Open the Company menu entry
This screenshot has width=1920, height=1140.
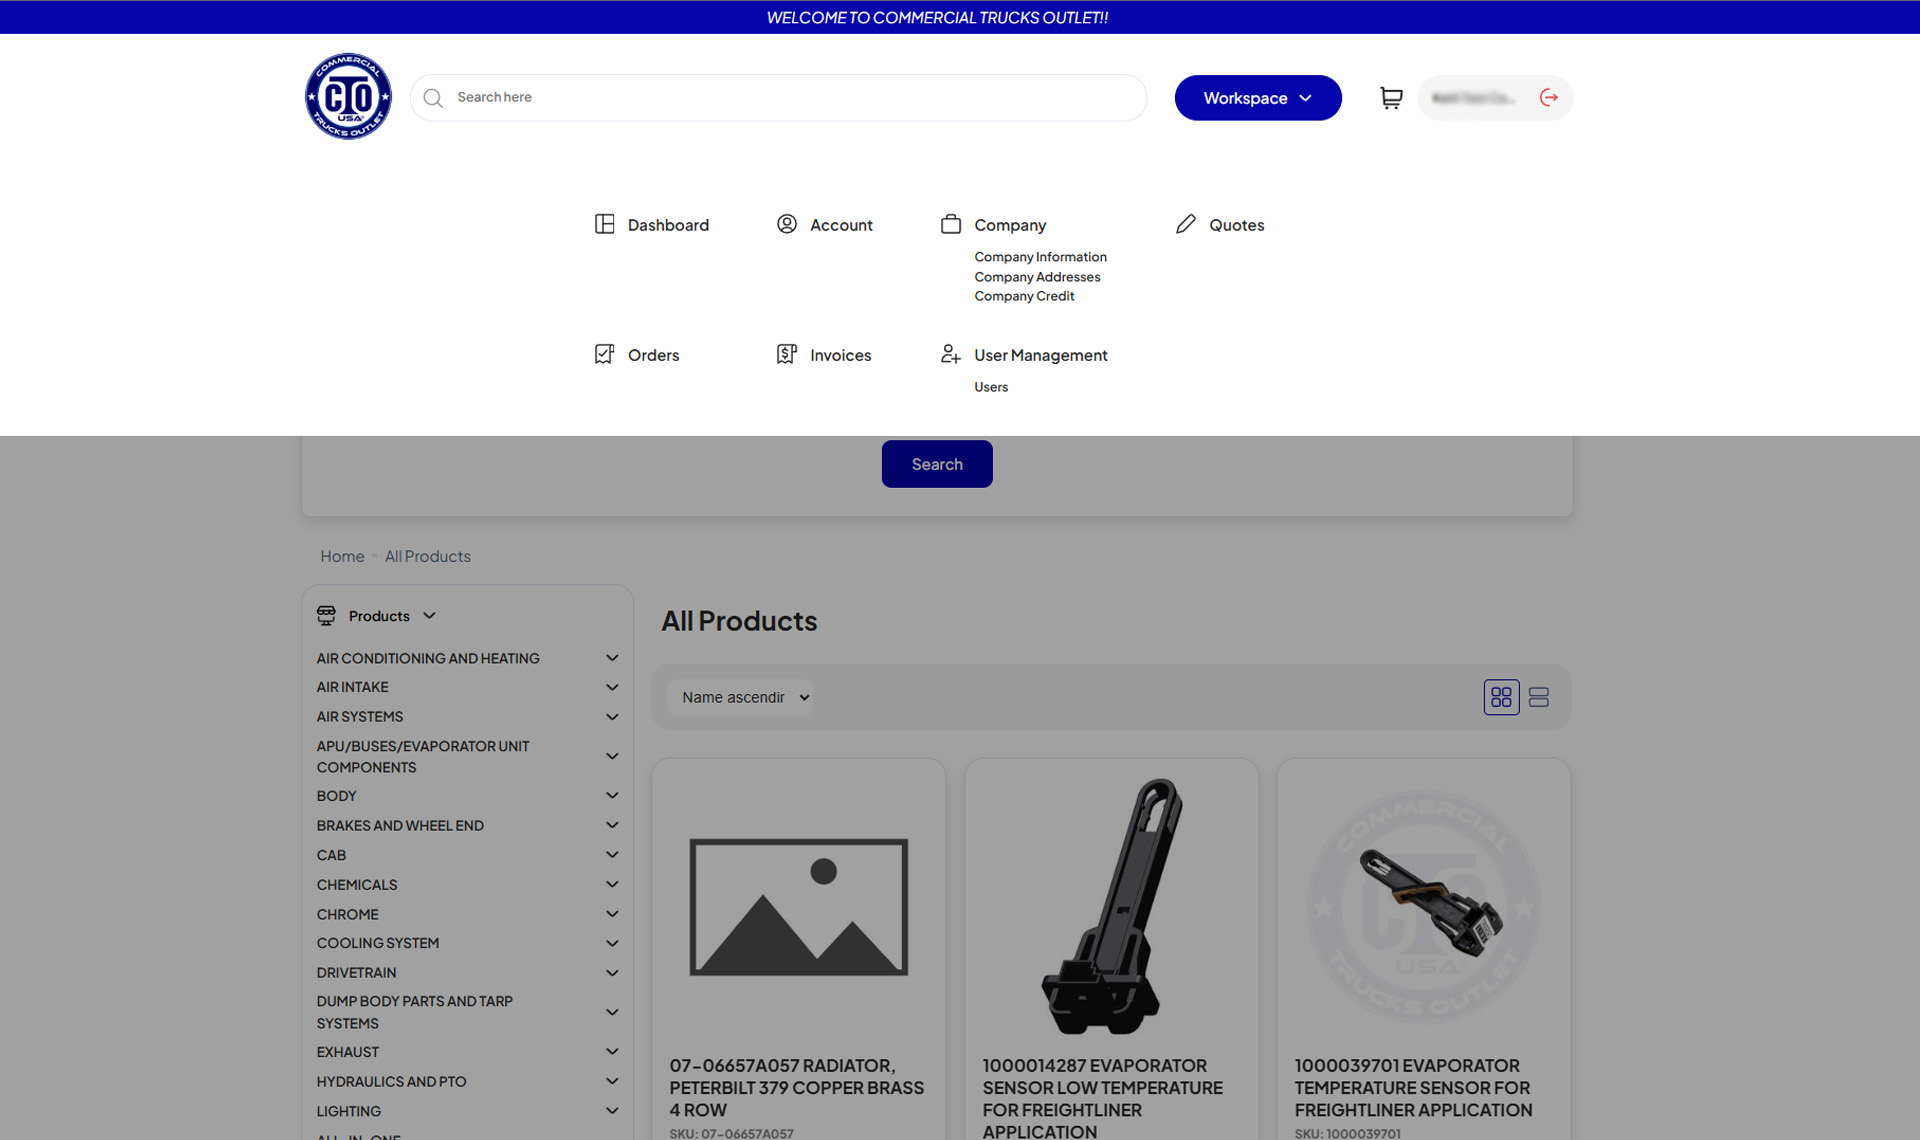[x=1010, y=225]
